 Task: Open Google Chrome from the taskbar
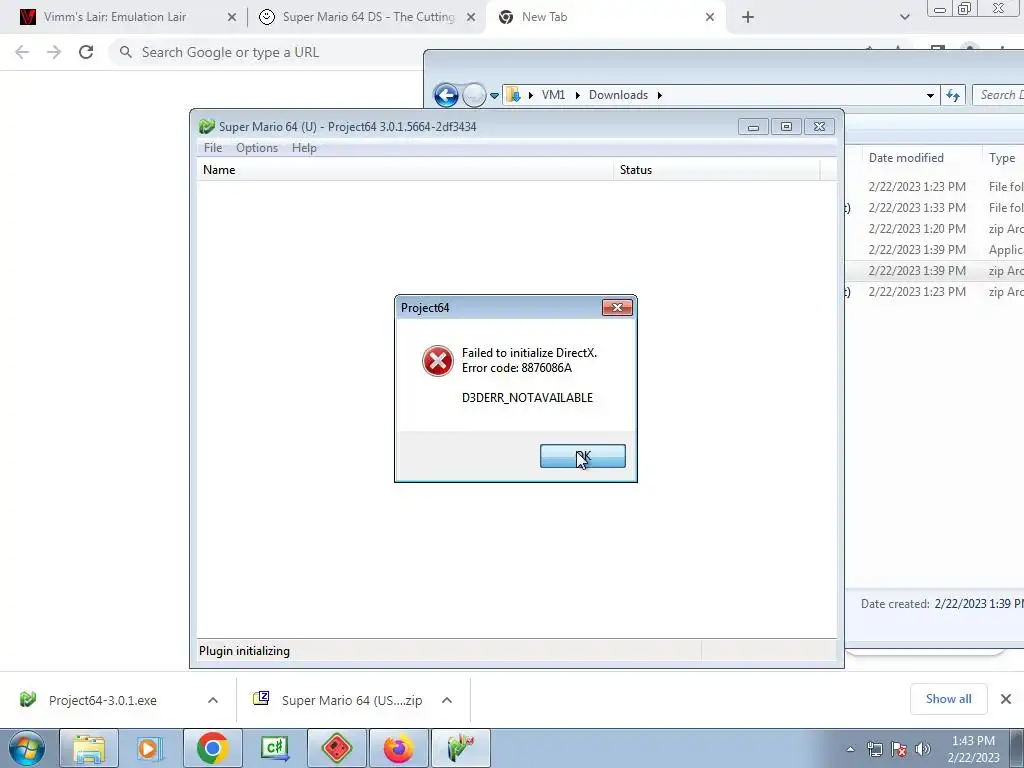click(x=212, y=748)
